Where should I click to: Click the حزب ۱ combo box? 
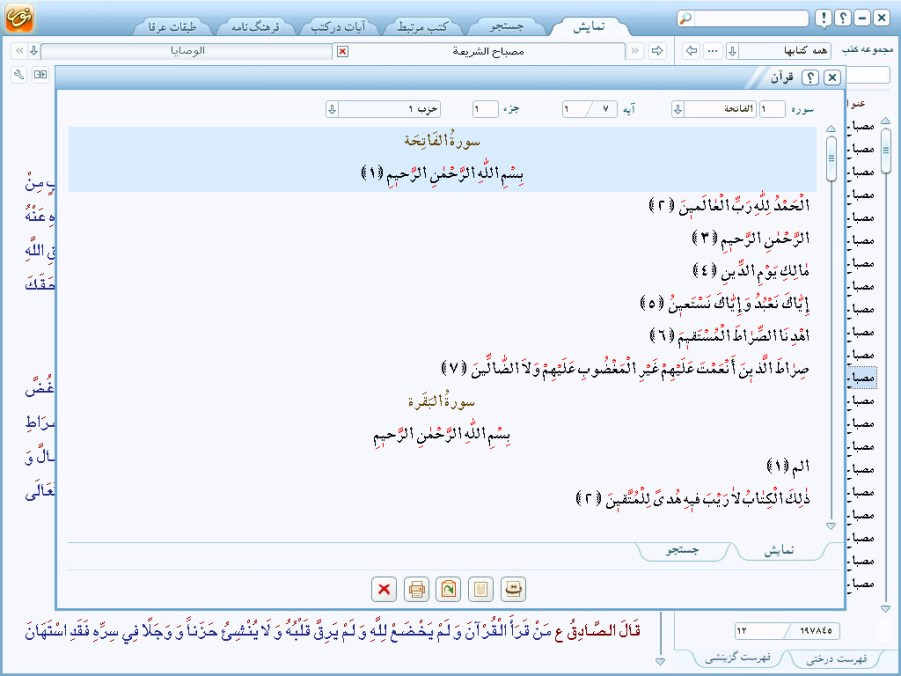[x=383, y=109]
